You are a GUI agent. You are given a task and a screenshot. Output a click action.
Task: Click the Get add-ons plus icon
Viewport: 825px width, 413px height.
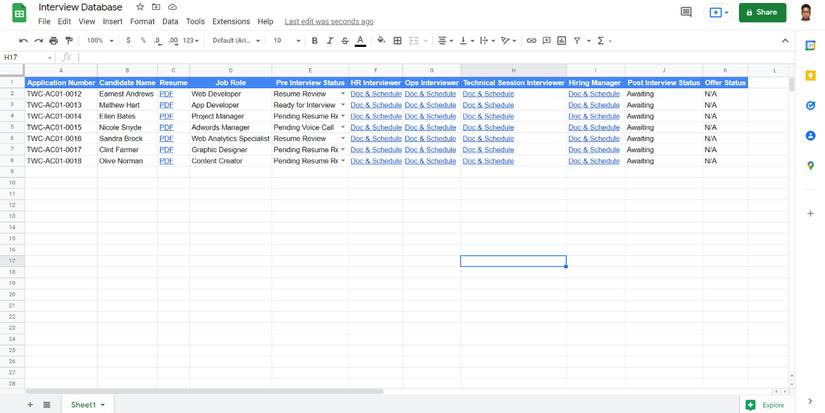tap(810, 214)
